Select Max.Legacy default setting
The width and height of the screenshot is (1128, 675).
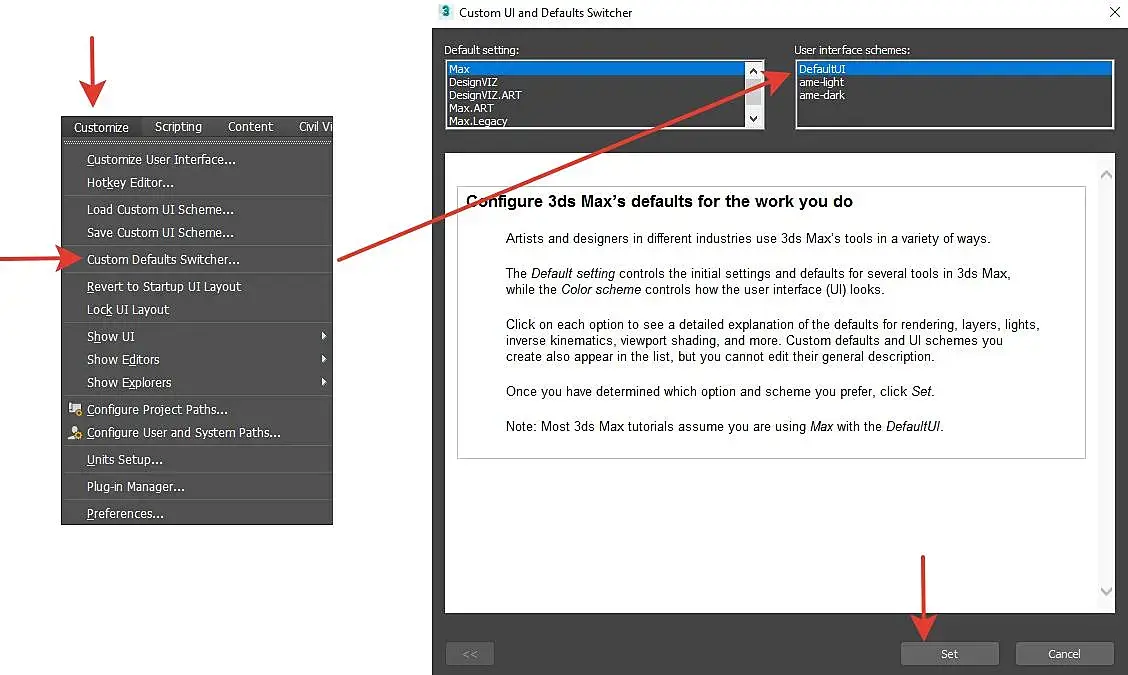596,121
